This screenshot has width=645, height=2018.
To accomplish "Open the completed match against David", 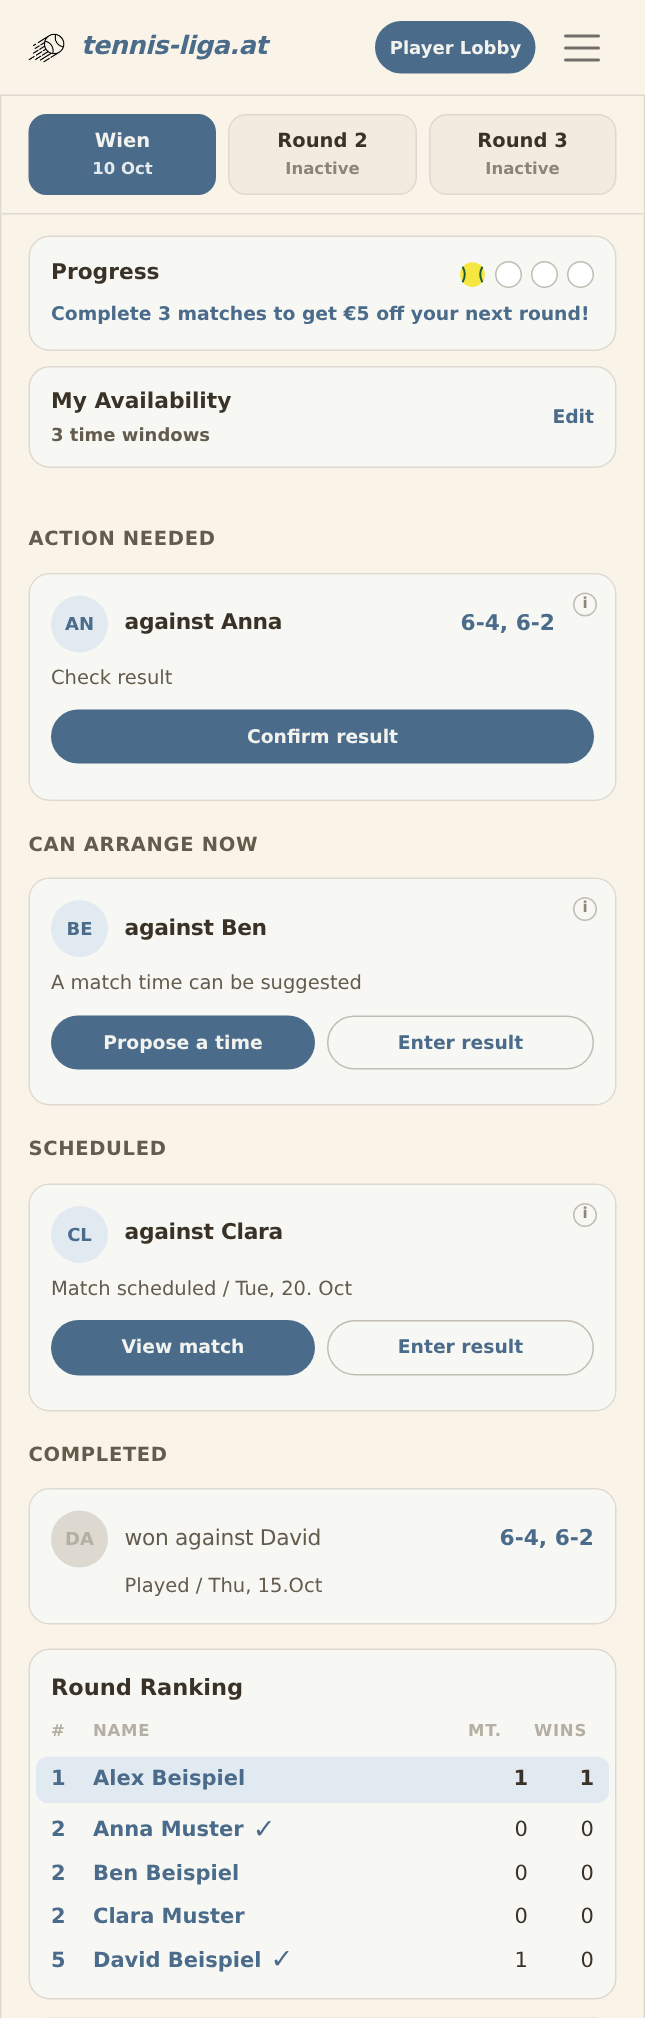I will [x=322, y=1556].
